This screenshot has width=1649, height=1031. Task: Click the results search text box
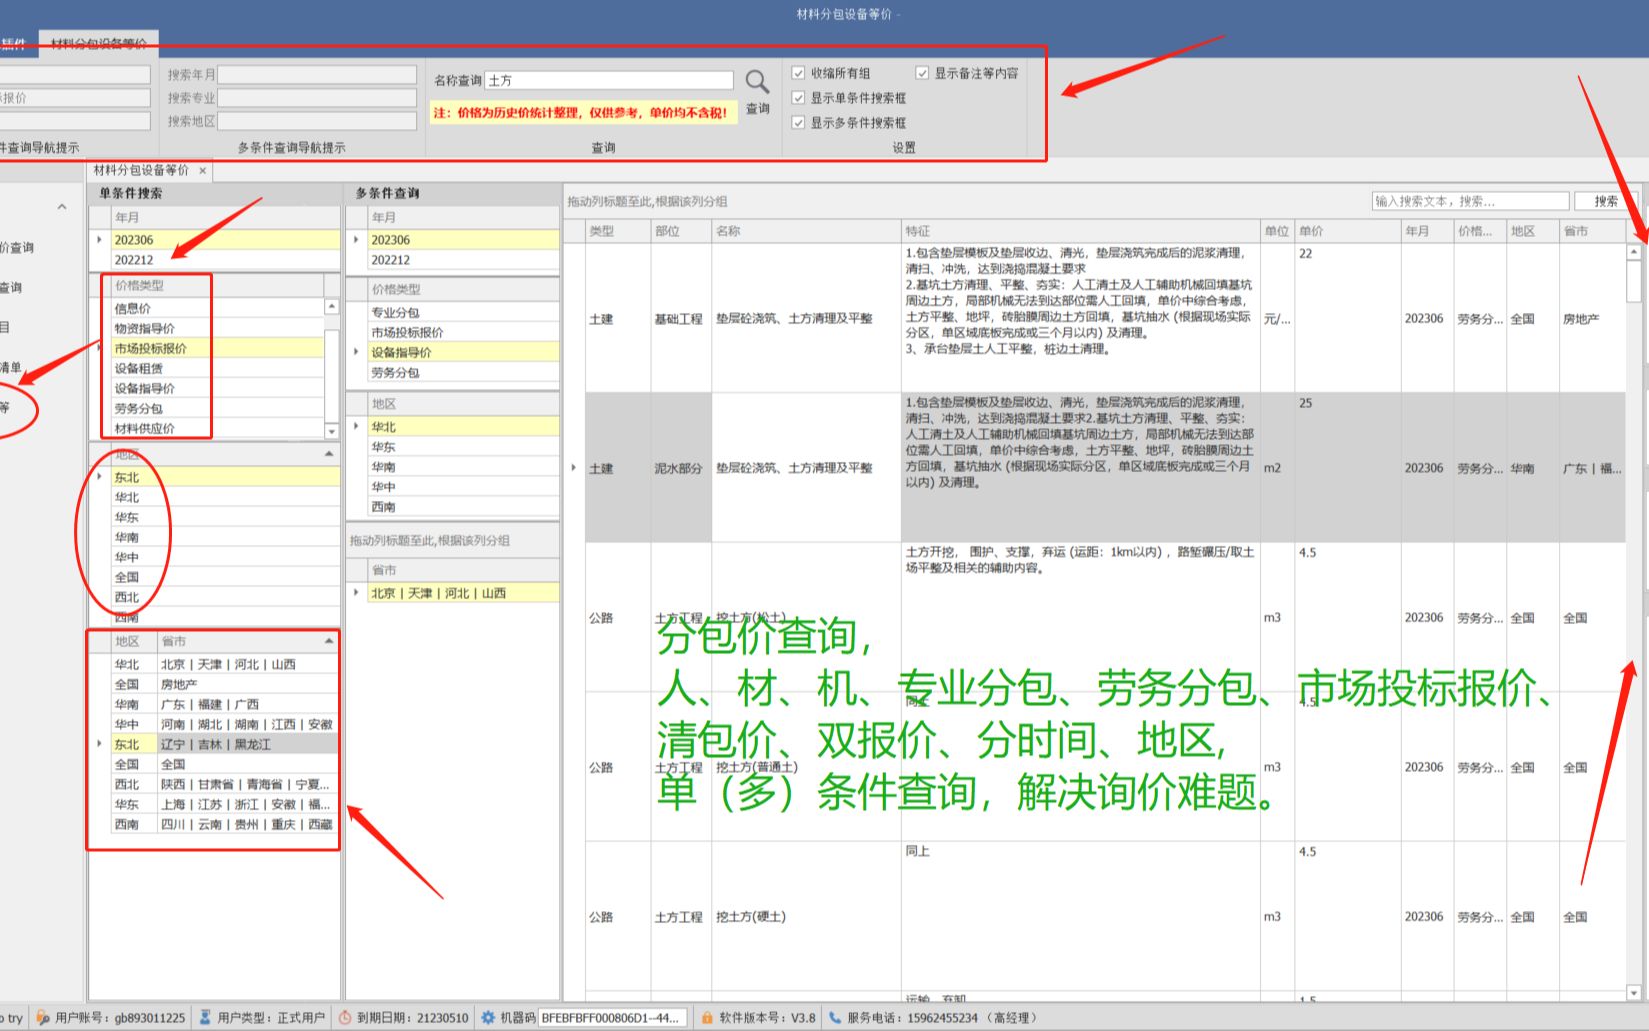pyautogui.click(x=1469, y=201)
